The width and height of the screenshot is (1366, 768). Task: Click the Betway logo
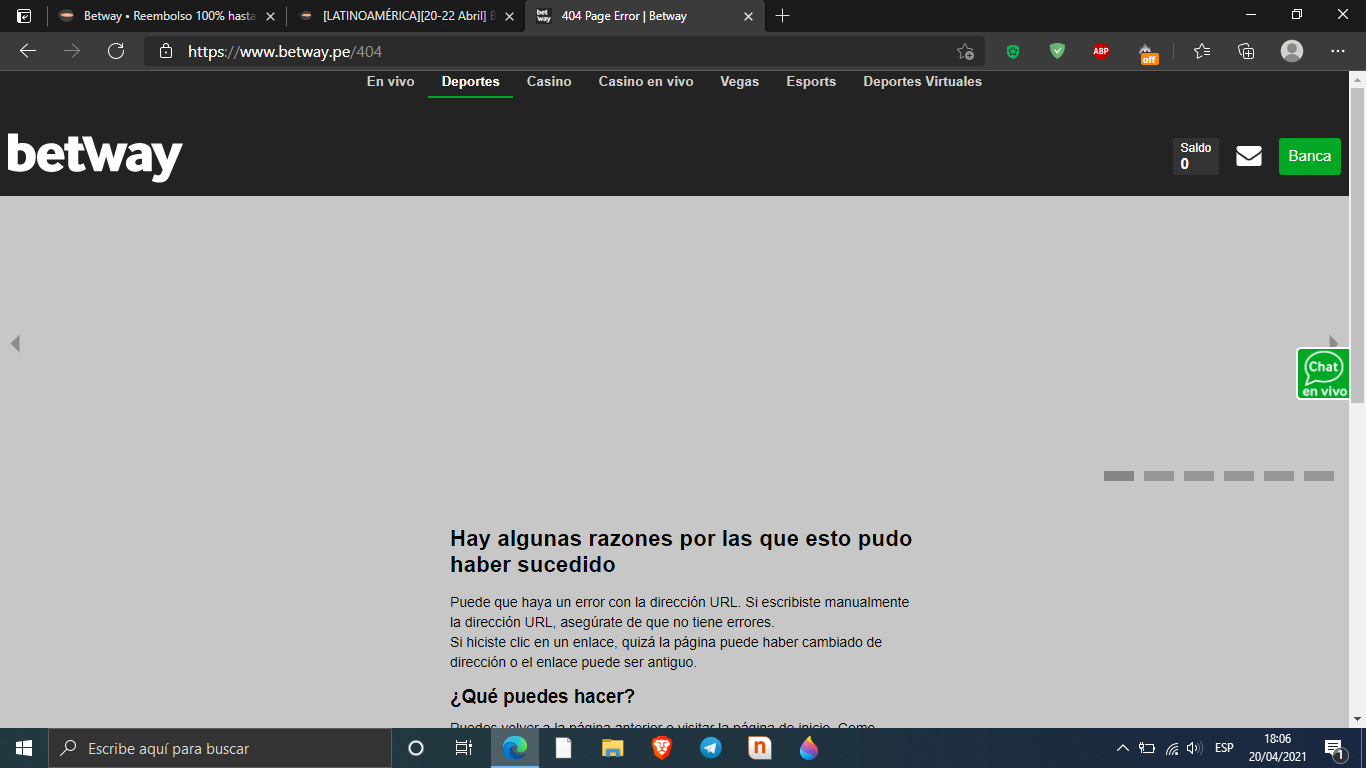point(95,157)
